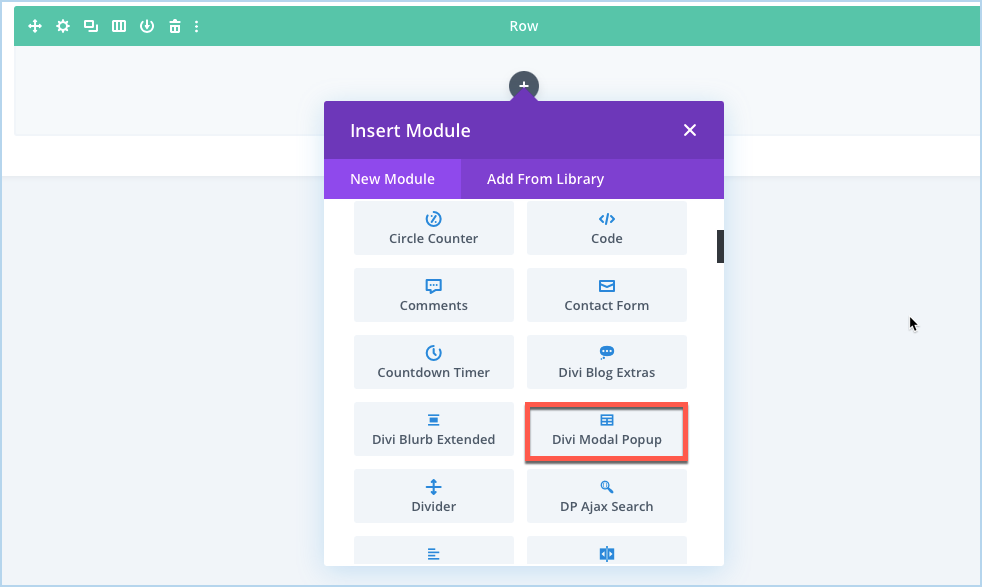Add a Comments module
This screenshot has width=982, height=587.
click(x=433, y=295)
